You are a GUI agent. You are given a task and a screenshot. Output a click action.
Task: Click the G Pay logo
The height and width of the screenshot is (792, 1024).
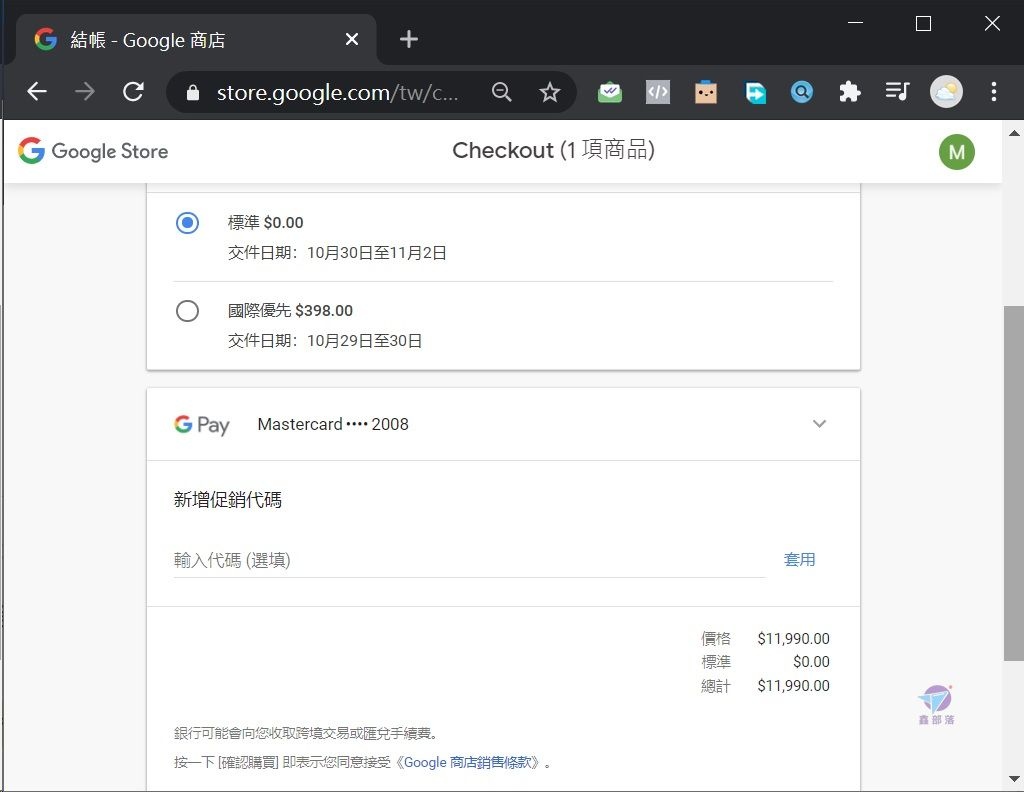[202, 425]
